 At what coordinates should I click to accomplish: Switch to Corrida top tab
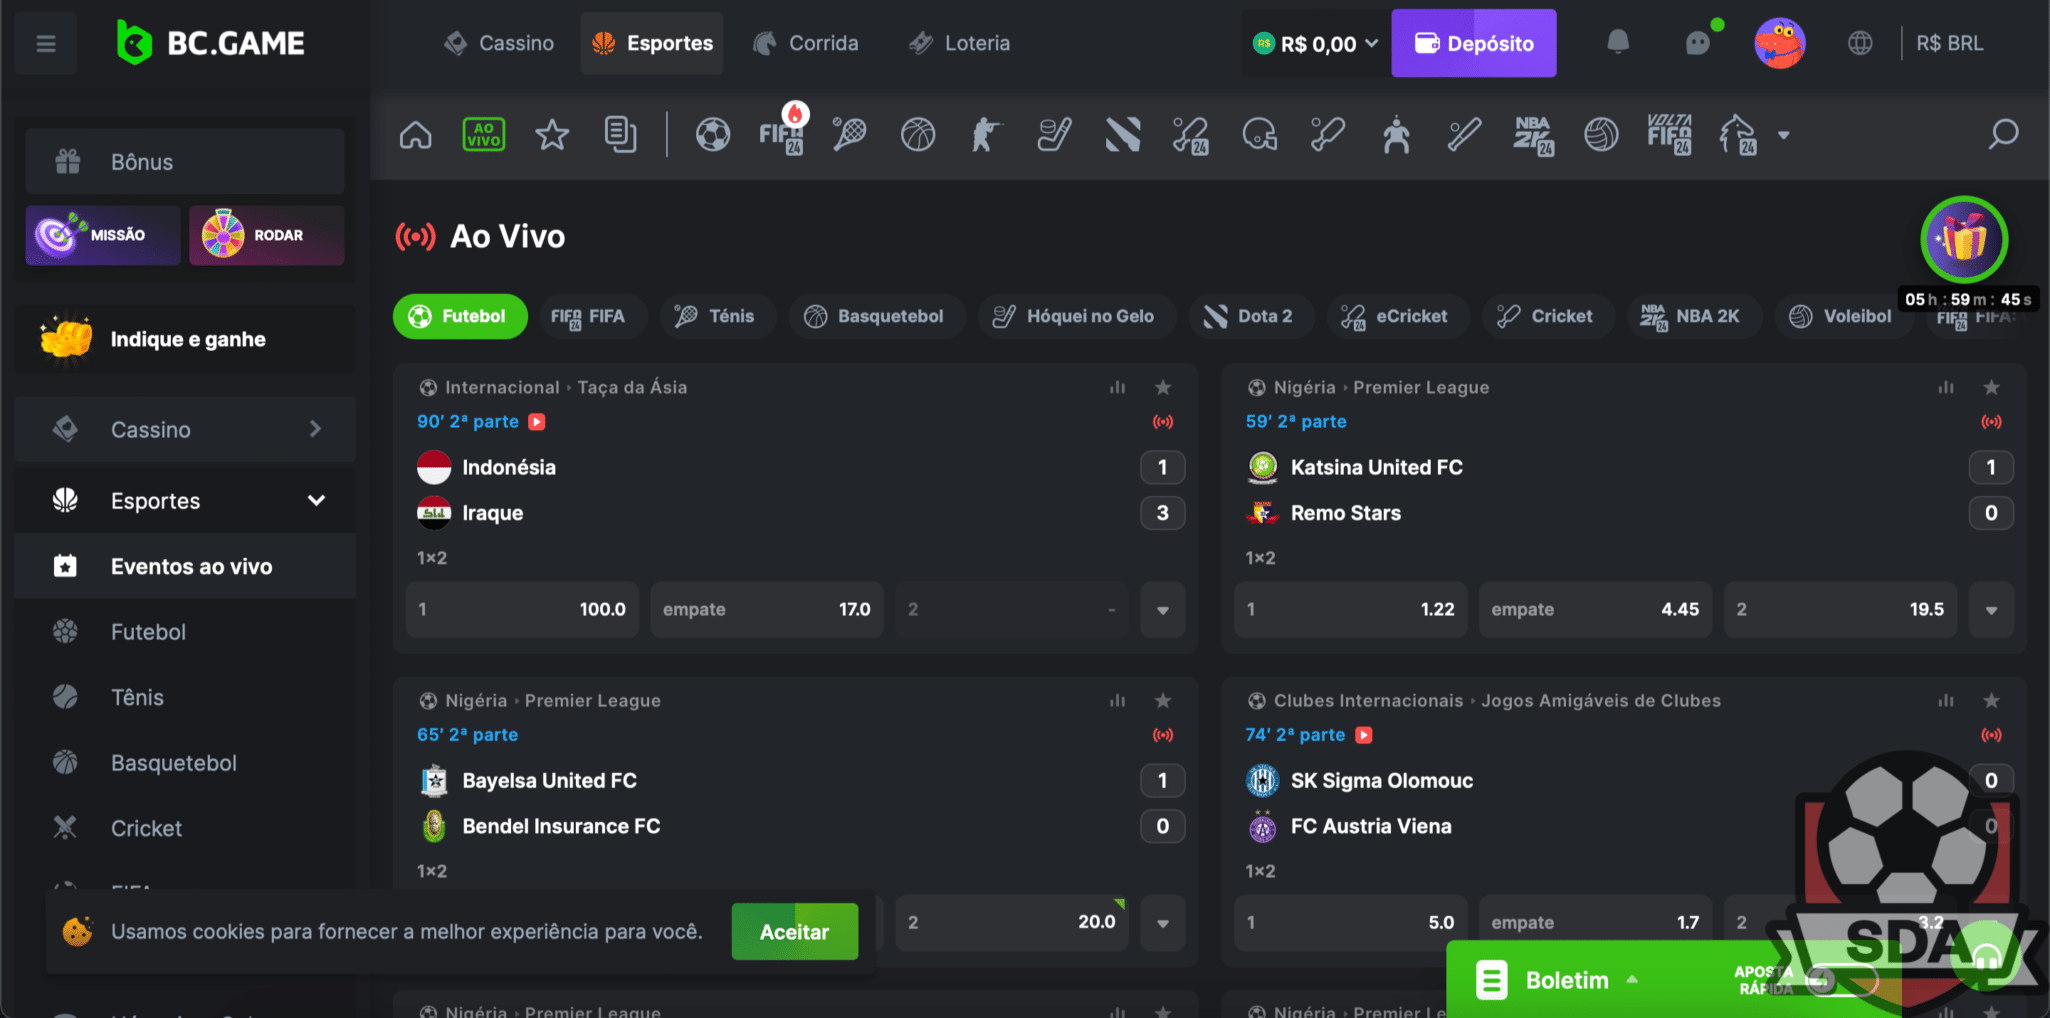pos(806,43)
